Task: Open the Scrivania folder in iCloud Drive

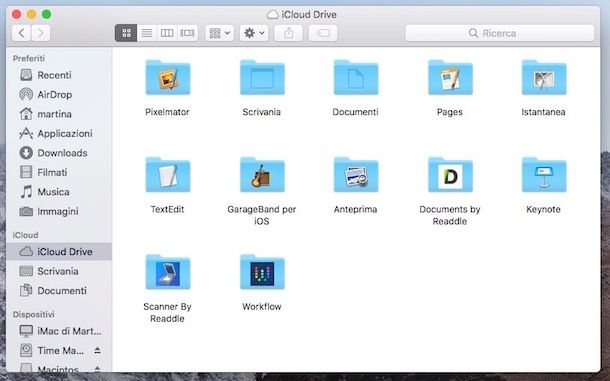Action: (262, 77)
